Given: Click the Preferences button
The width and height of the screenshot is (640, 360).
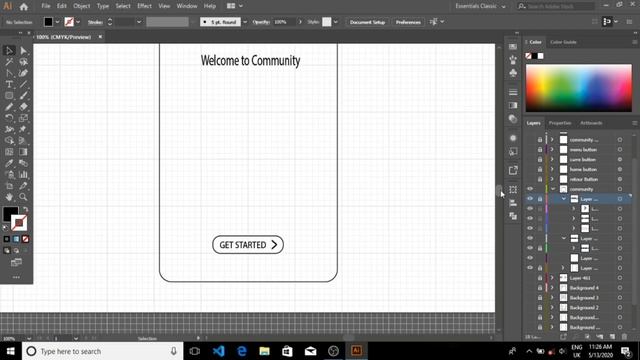Looking at the screenshot, I should click(x=408, y=22).
